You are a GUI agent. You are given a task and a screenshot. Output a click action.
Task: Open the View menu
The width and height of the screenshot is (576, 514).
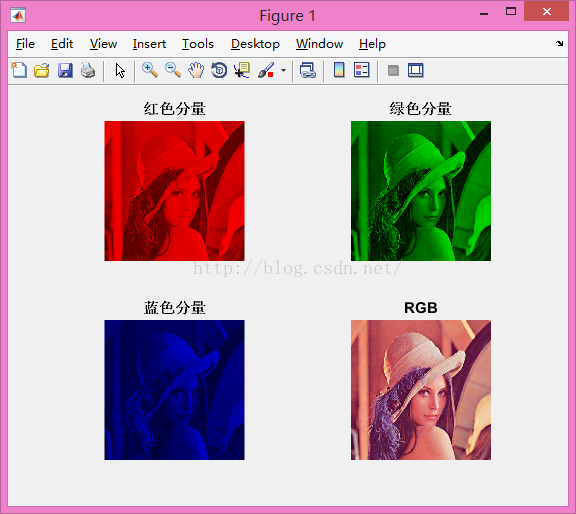103,44
